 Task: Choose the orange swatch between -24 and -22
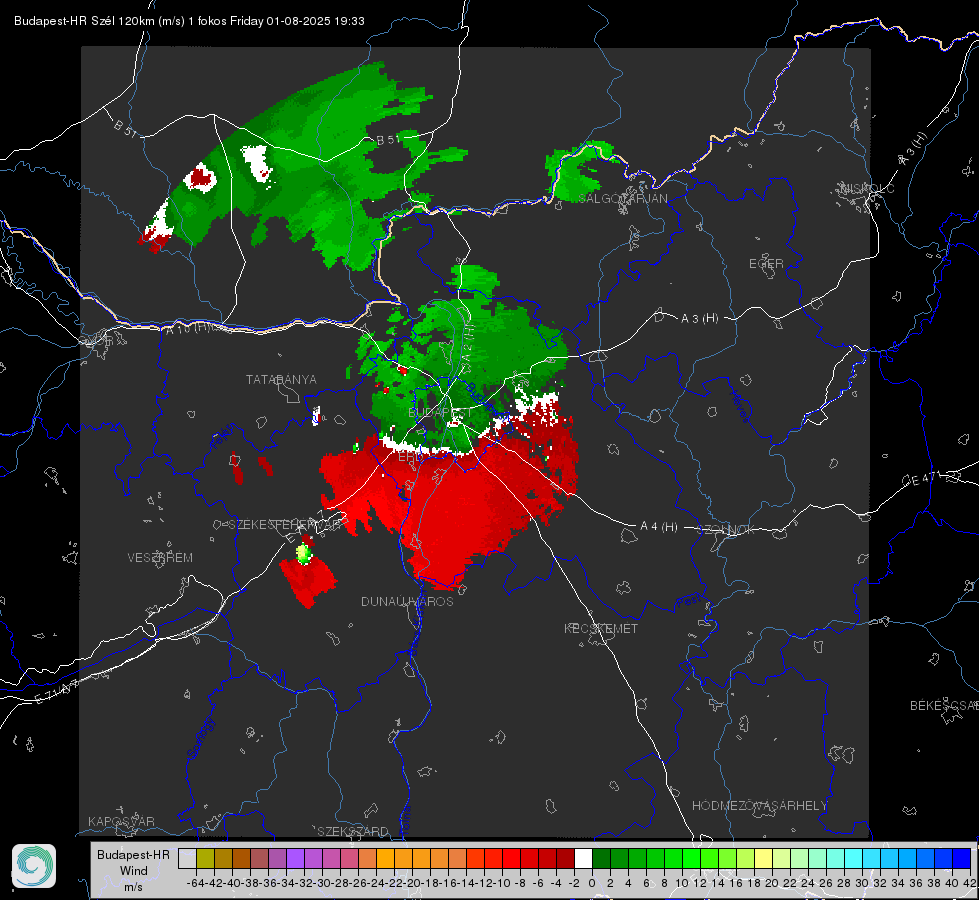pos(385,859)
